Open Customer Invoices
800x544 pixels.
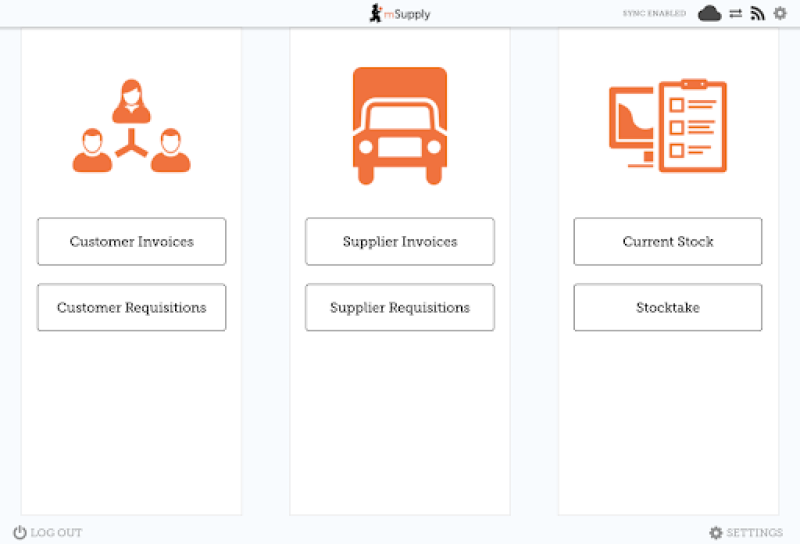tap(131, 242)
